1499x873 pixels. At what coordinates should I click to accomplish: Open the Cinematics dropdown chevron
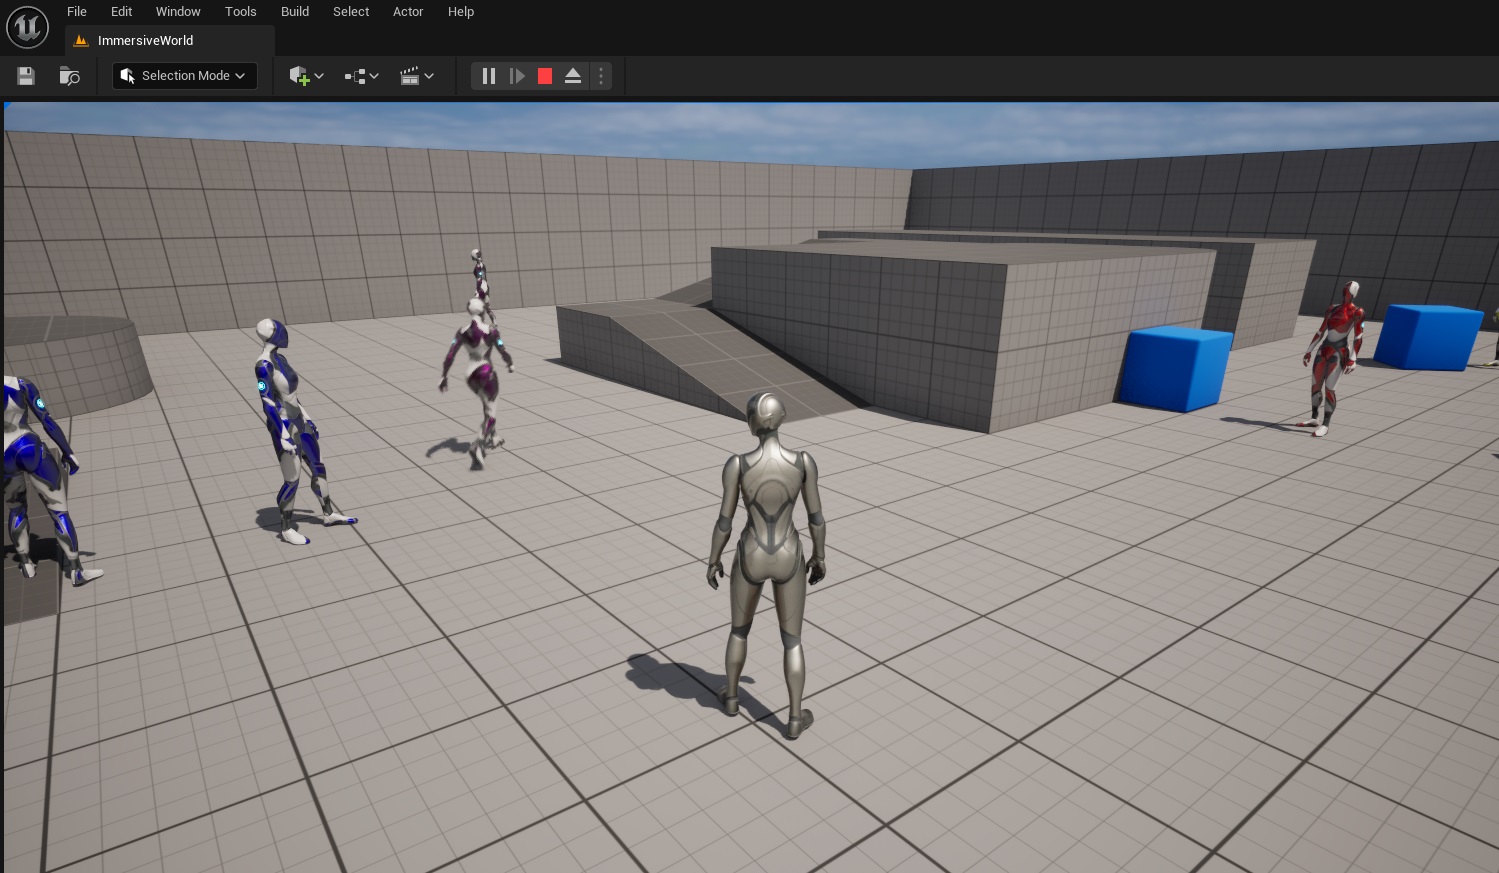tap(429, 76)
